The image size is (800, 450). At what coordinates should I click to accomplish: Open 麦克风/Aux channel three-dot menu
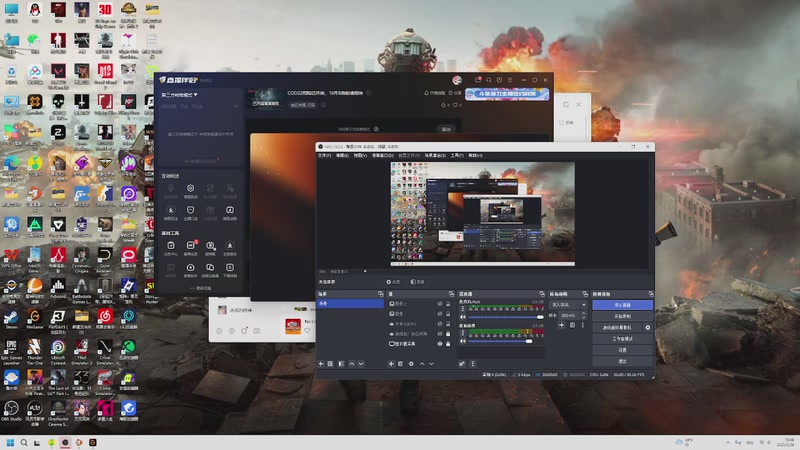[463, 309]
